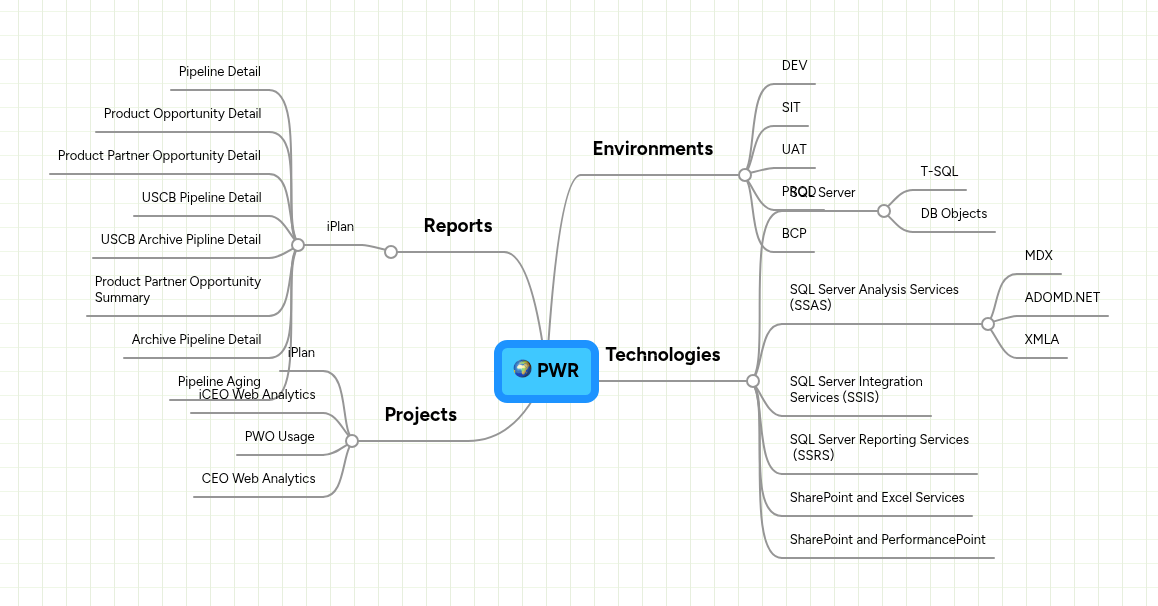Screen dimensions: 1158x606
Task: Select the Pipeline Detail report node
Action: [x=219, y=72]
